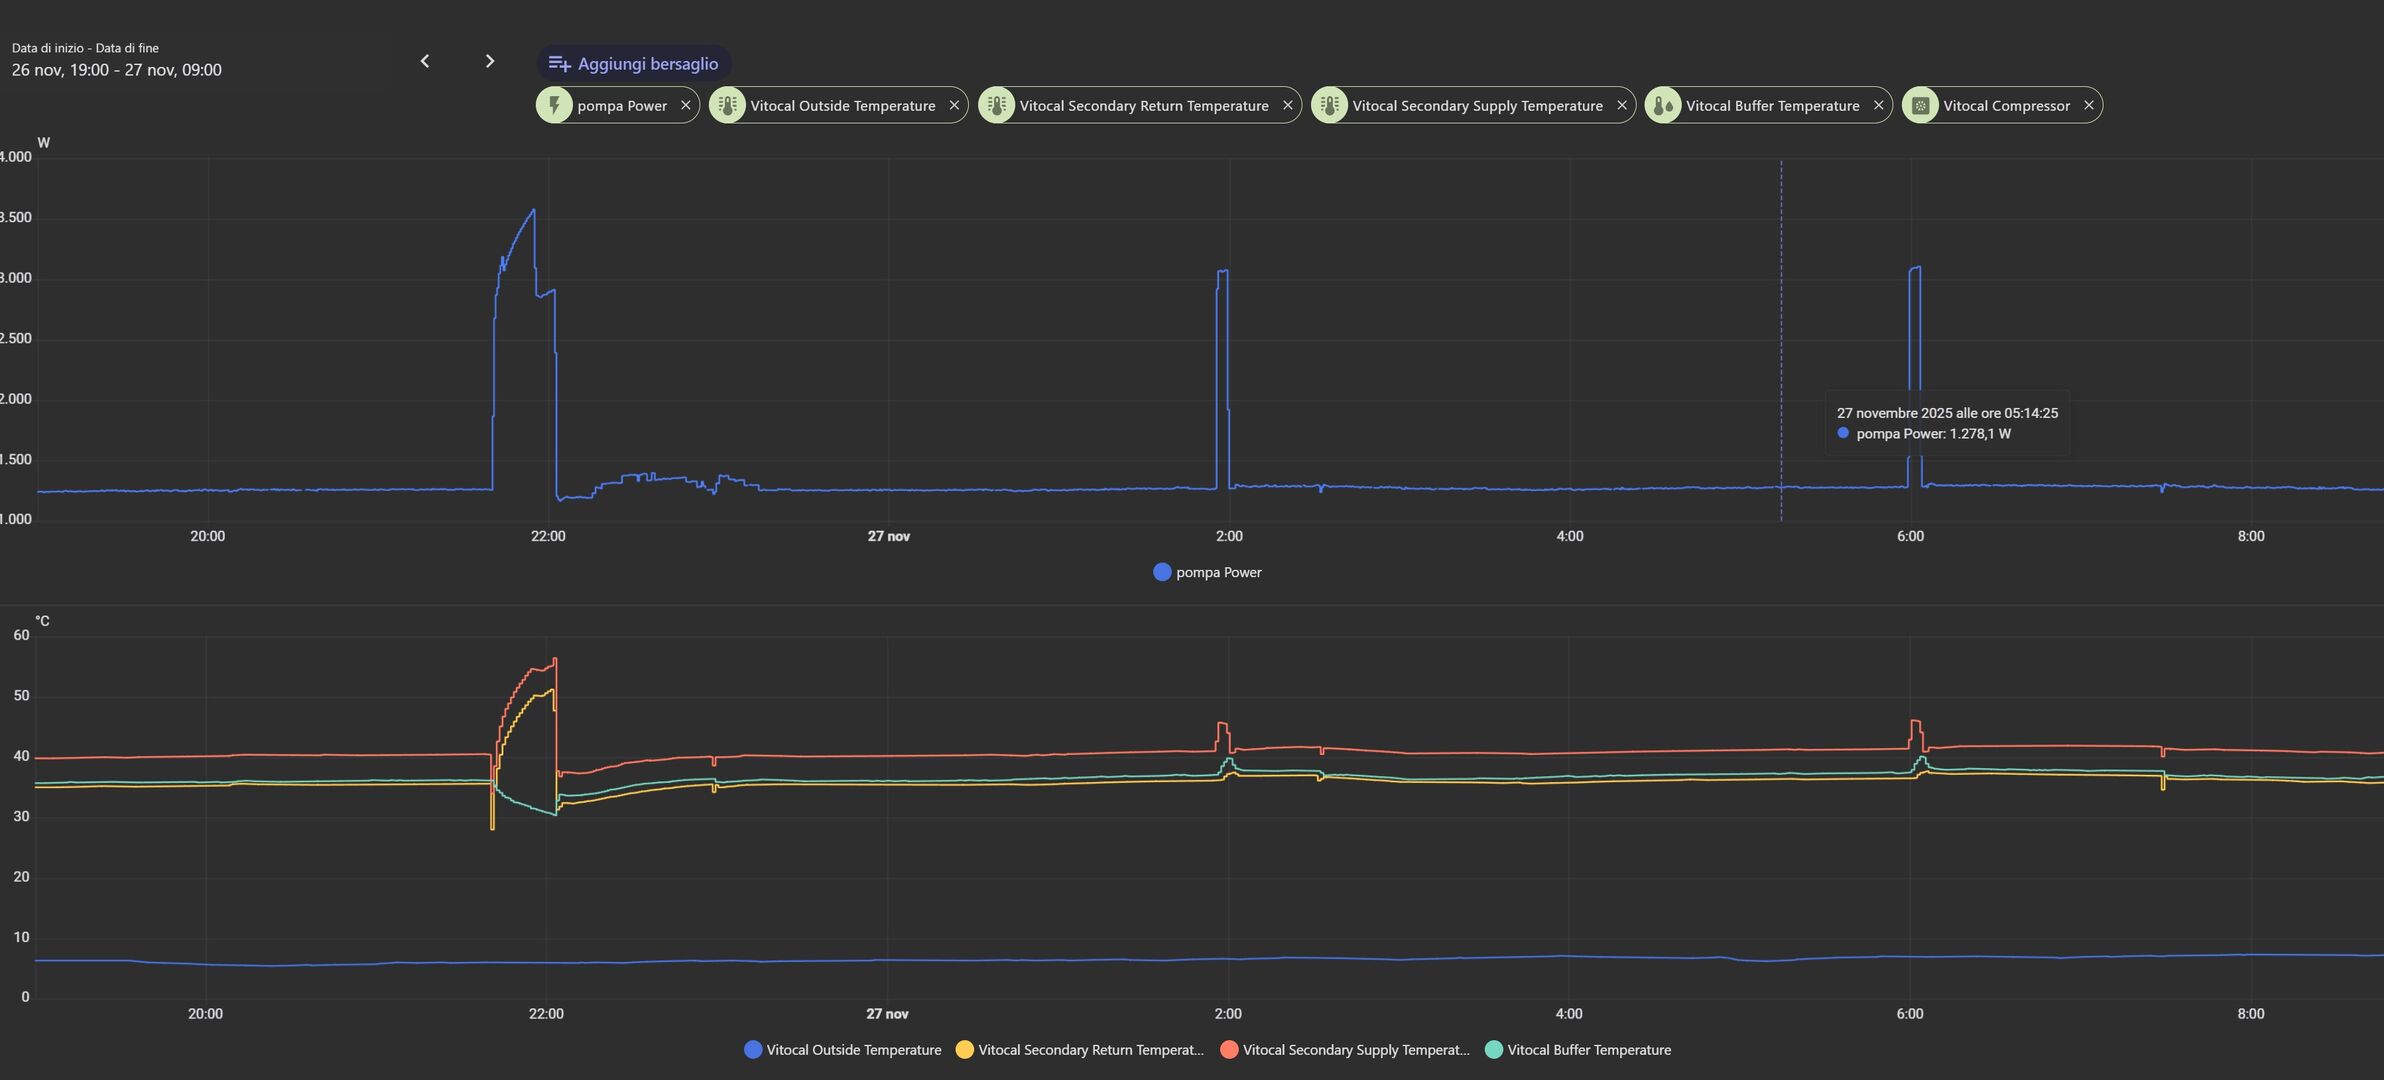Click yellow Secondary Return Temperature legend swatch
Screen dimensions: 2384x1080
(x=965, y=1050)
